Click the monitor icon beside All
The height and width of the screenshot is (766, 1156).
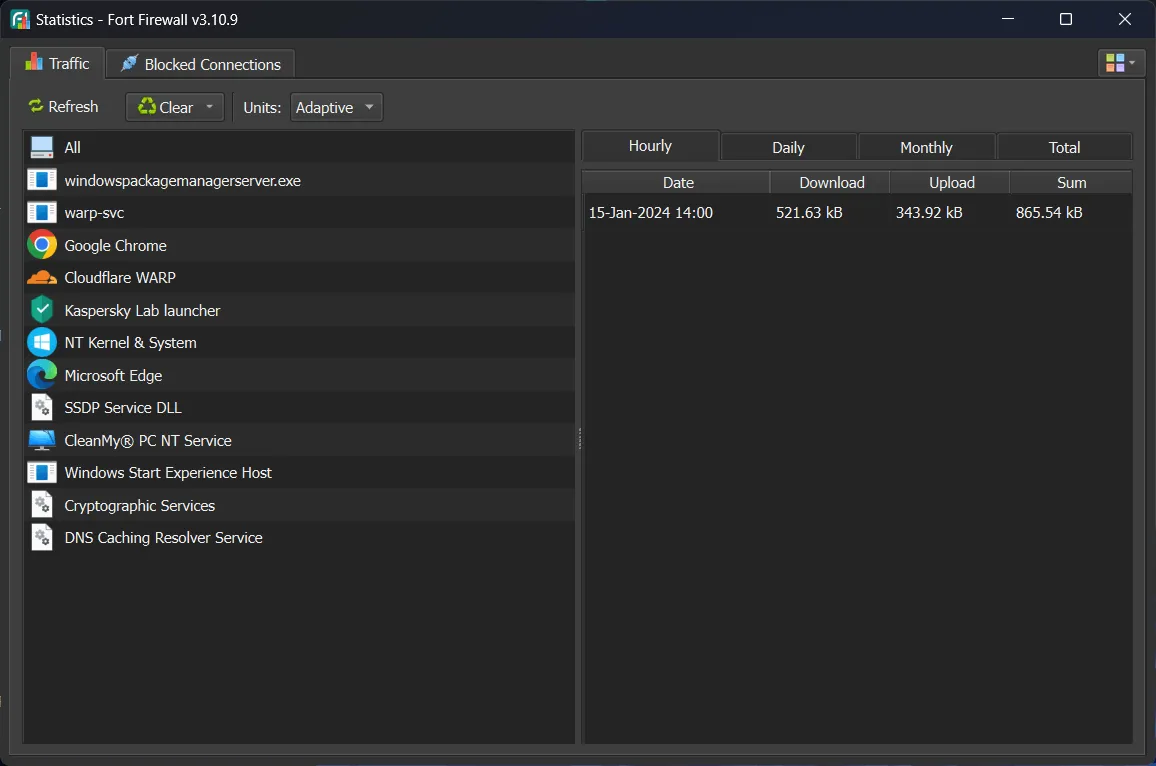[x=42, y=147]
